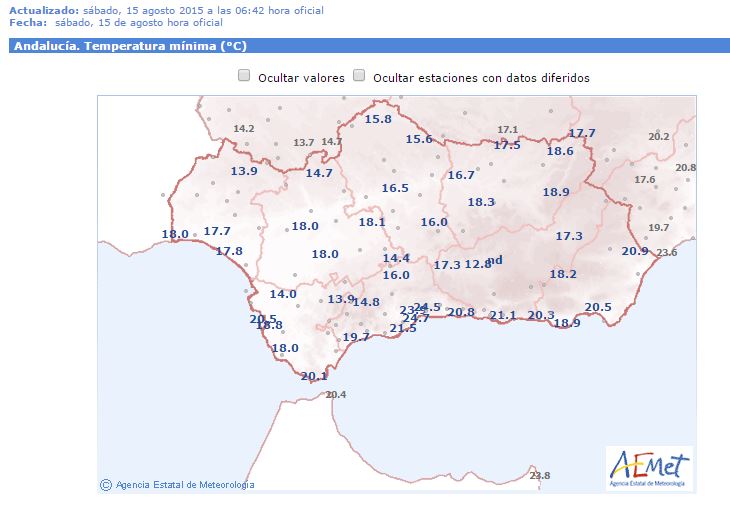730x510 pixels.
Task: Click the 21.1 coastal station marker
Action: click(x=503, y=316)
